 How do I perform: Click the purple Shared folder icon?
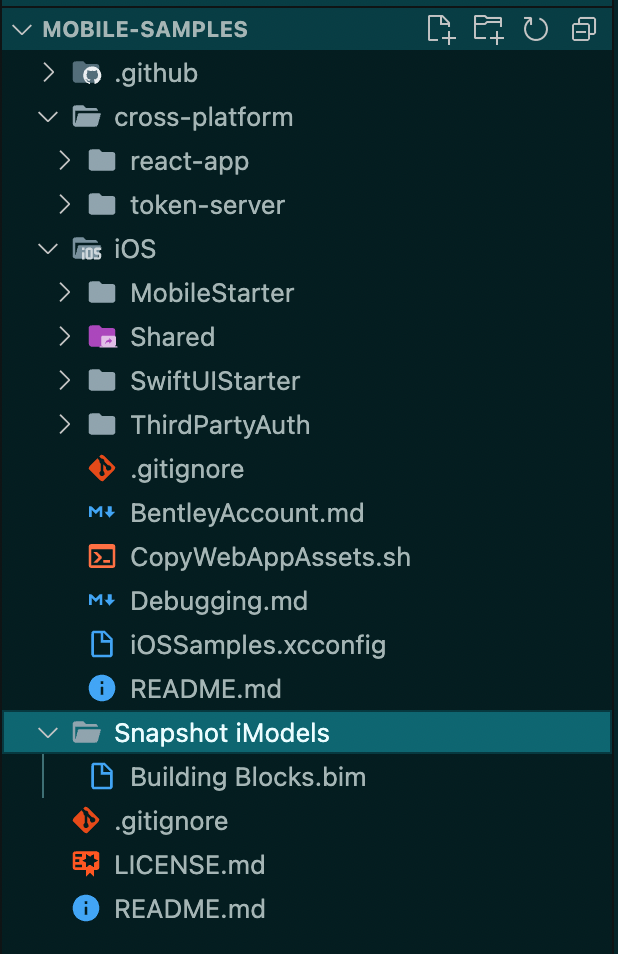click(102, 337)
